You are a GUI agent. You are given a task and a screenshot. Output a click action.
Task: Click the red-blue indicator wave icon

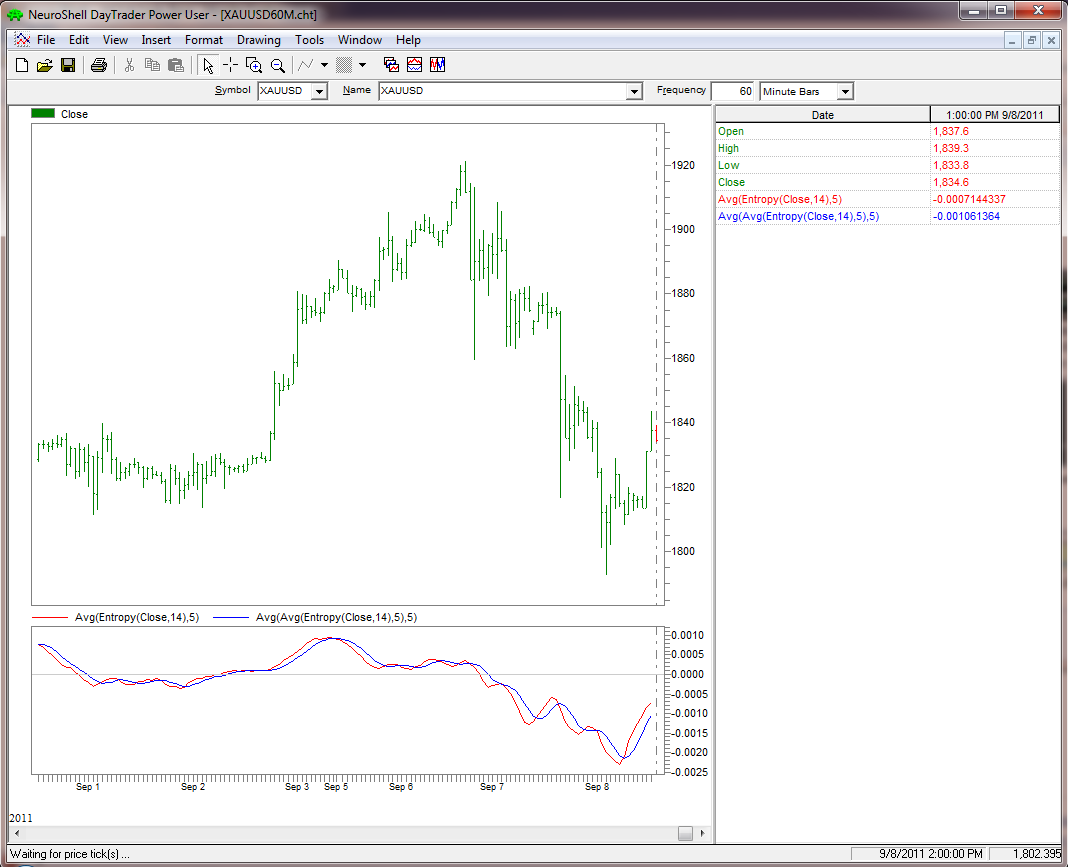pos(414,65)
